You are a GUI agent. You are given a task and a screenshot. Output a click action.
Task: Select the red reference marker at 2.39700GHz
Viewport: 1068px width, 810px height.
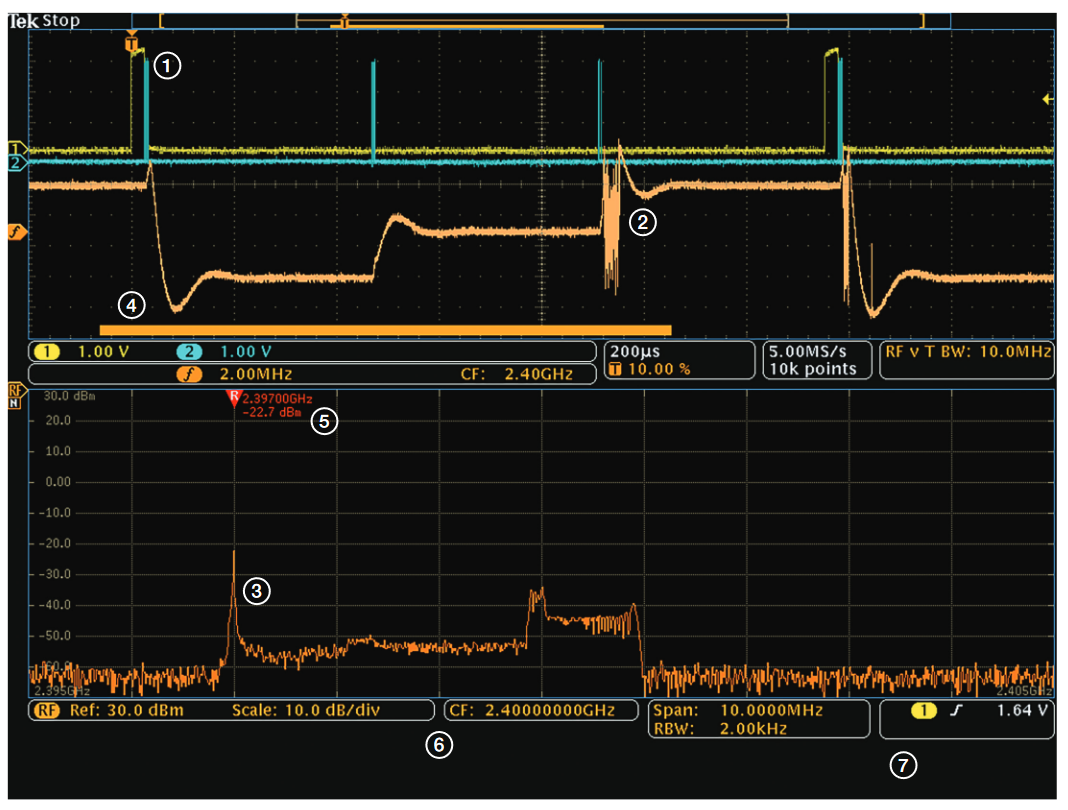click(234, 398)
